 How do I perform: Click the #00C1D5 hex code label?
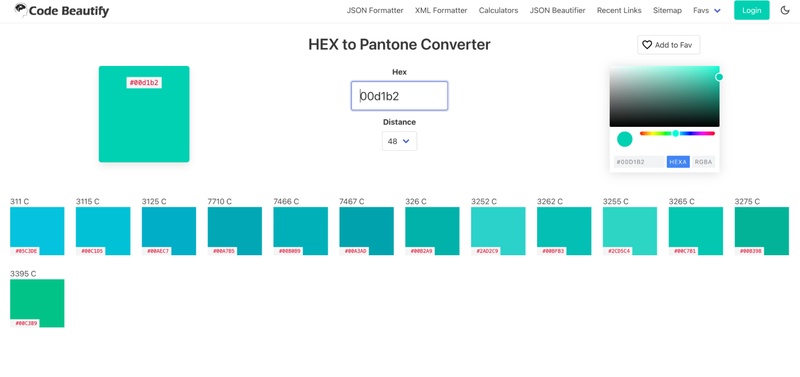click(x=91, y=251)
